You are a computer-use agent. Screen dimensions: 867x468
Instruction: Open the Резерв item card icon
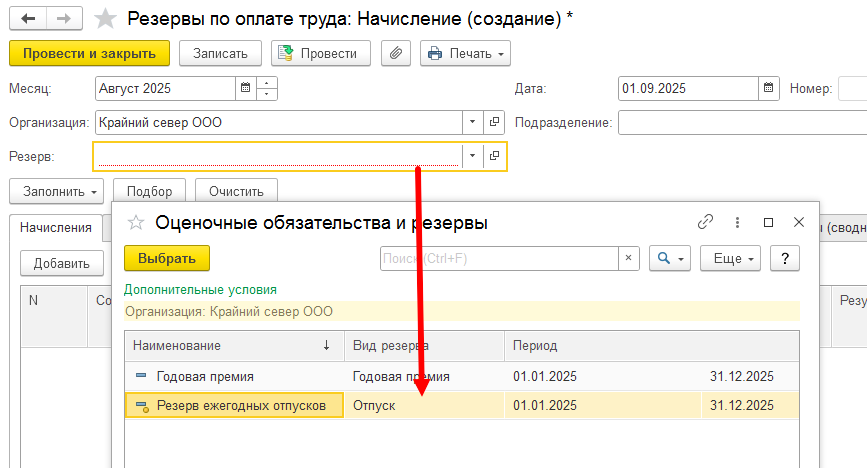click(x=494, y=157)
